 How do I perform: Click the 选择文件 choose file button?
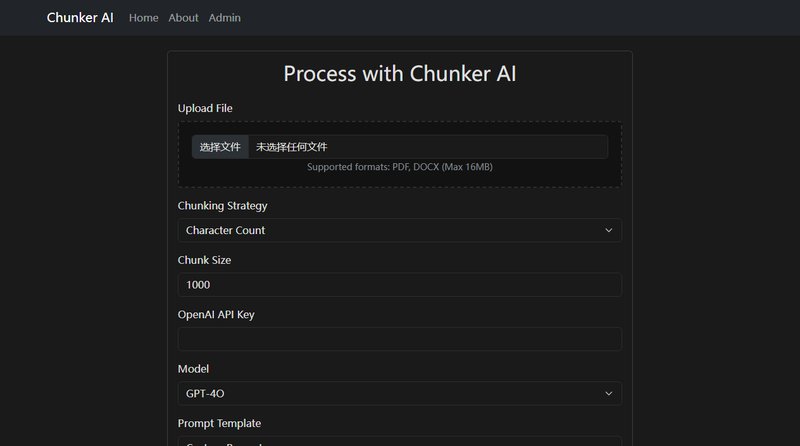[x=220, y=147]
